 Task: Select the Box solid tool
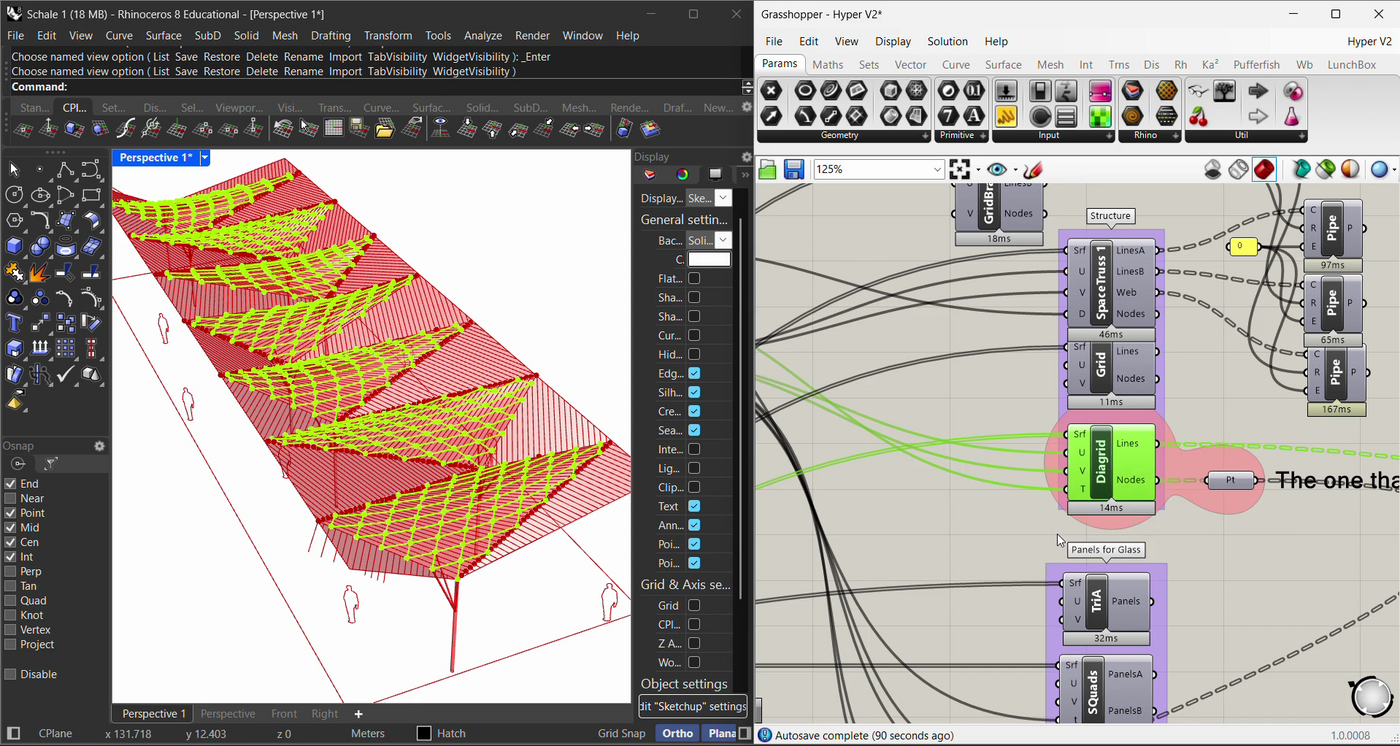[x=14, y=245]
